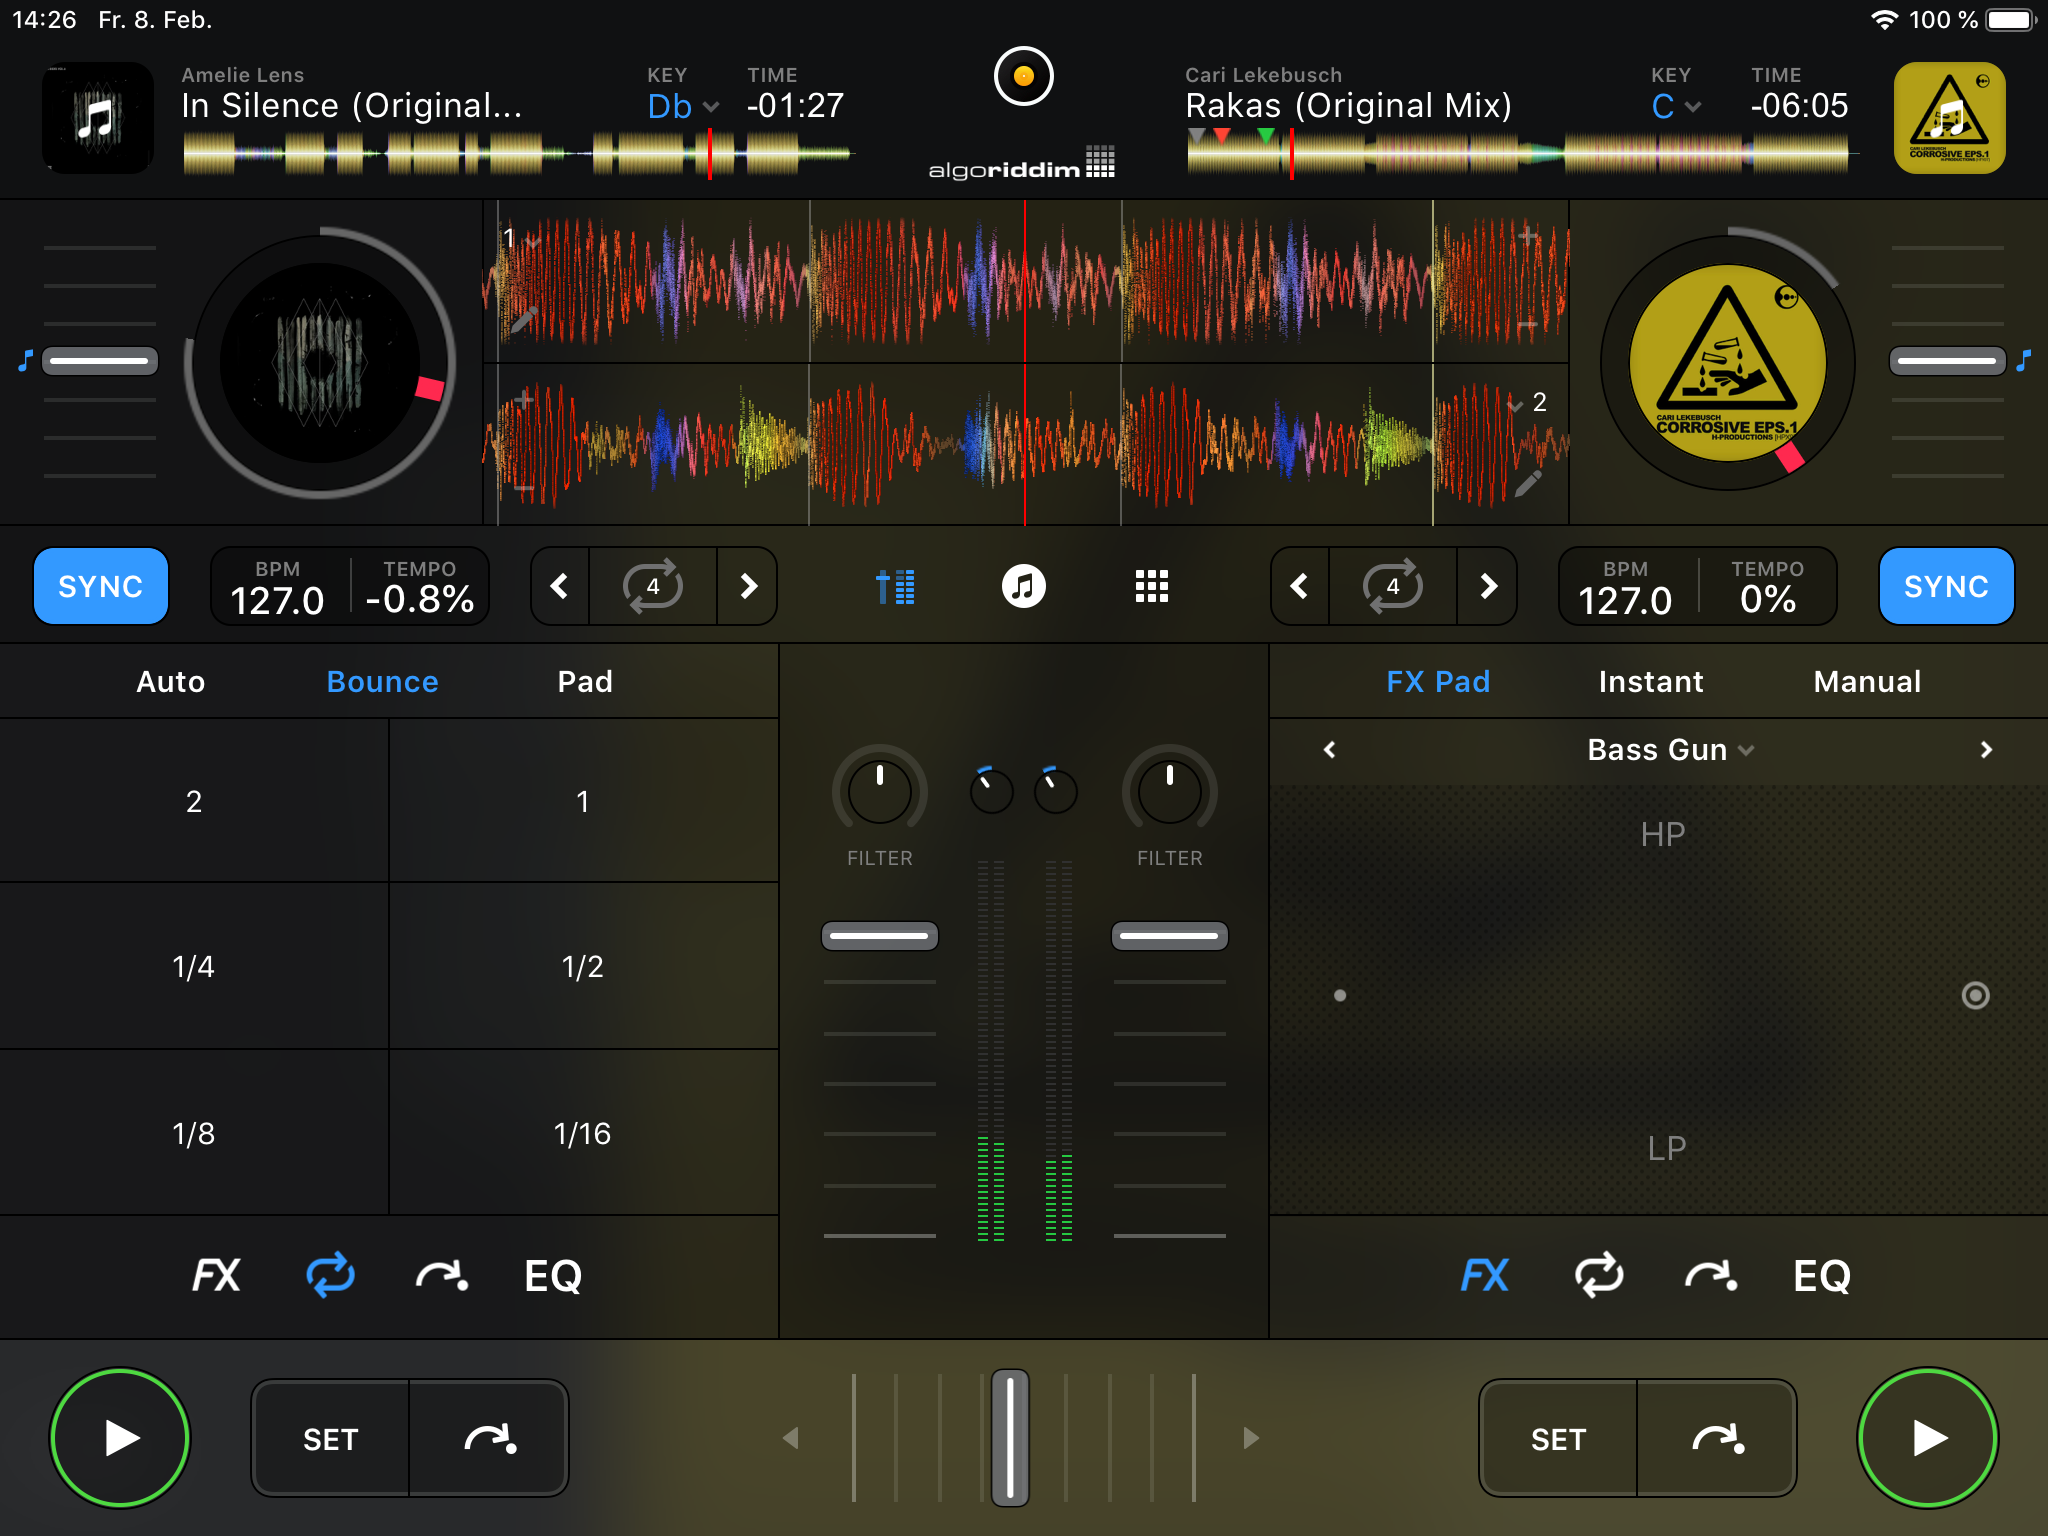Expand the C key dropdown on right deck
The height and width of the screenshot is (1536, 2048).
tap(1676, 106)
